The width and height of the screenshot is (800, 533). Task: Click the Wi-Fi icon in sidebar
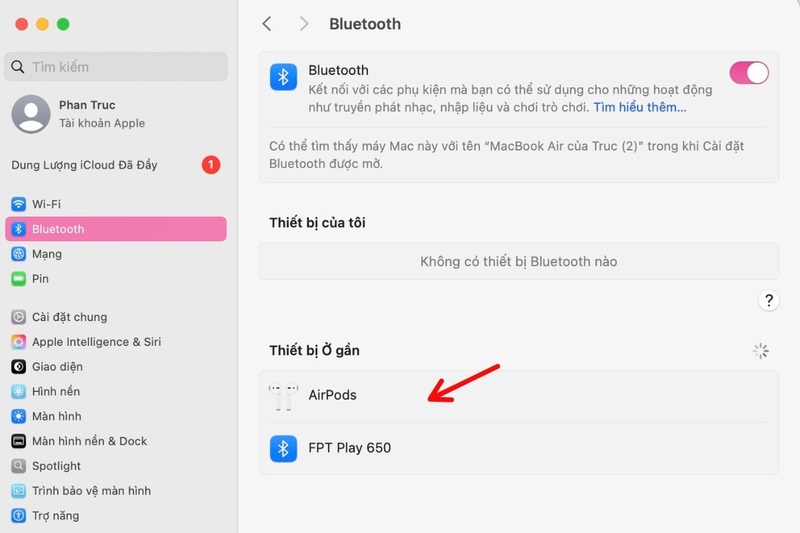coord(18,204)
